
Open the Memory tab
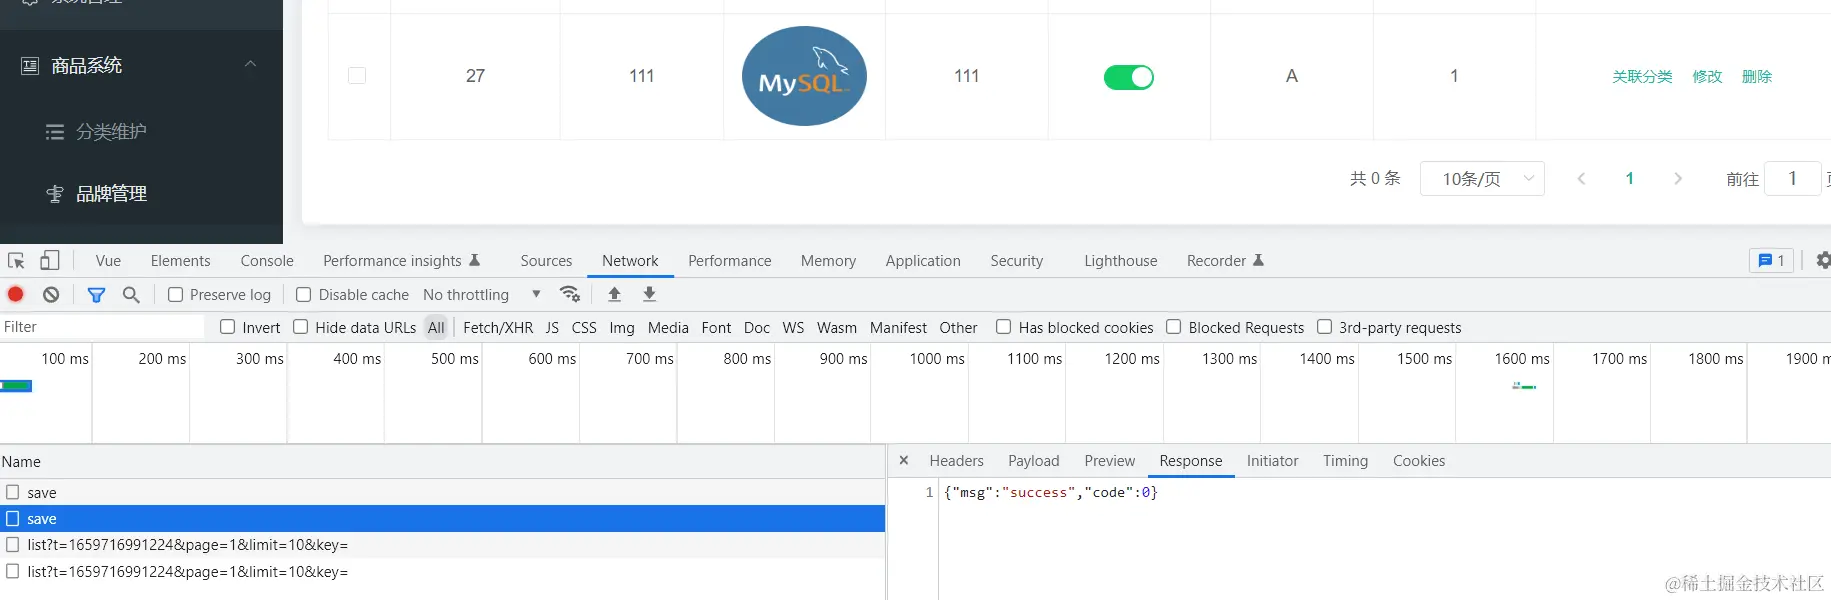[x=828, y=261]
